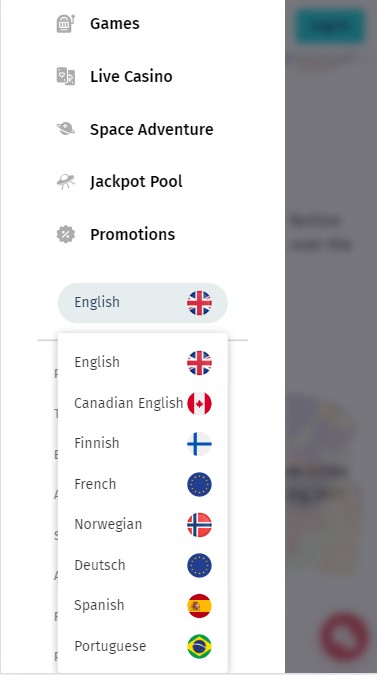Click the Finnish flag icon
This screenshot has width=377, height=675.
pos(199,444)
